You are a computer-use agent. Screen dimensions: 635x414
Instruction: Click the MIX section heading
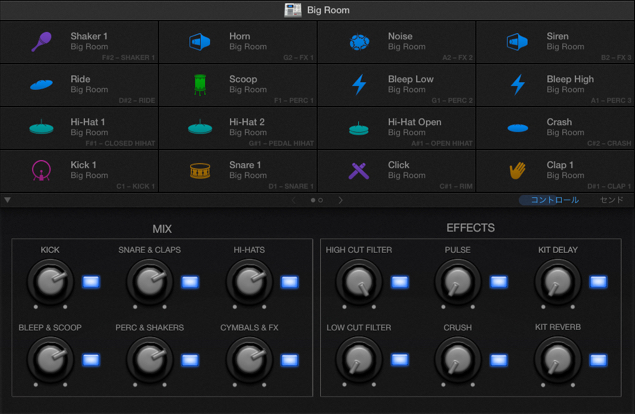coord(162,229)
